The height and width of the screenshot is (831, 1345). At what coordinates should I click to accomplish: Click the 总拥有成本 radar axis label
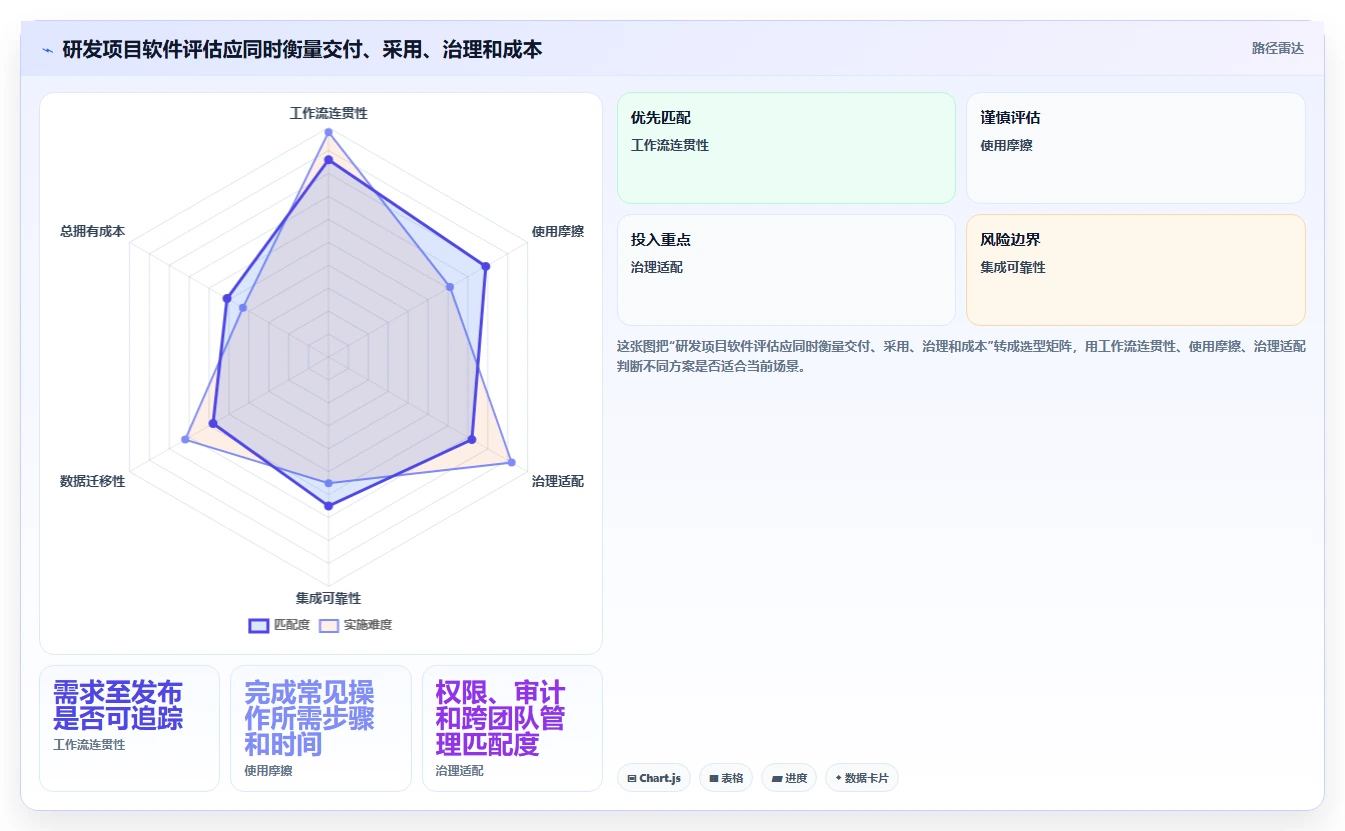pos(93,231)
